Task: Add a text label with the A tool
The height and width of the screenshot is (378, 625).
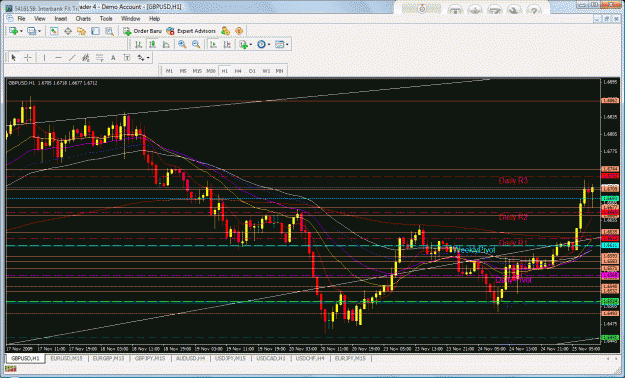Action: (x=113, y=58)
